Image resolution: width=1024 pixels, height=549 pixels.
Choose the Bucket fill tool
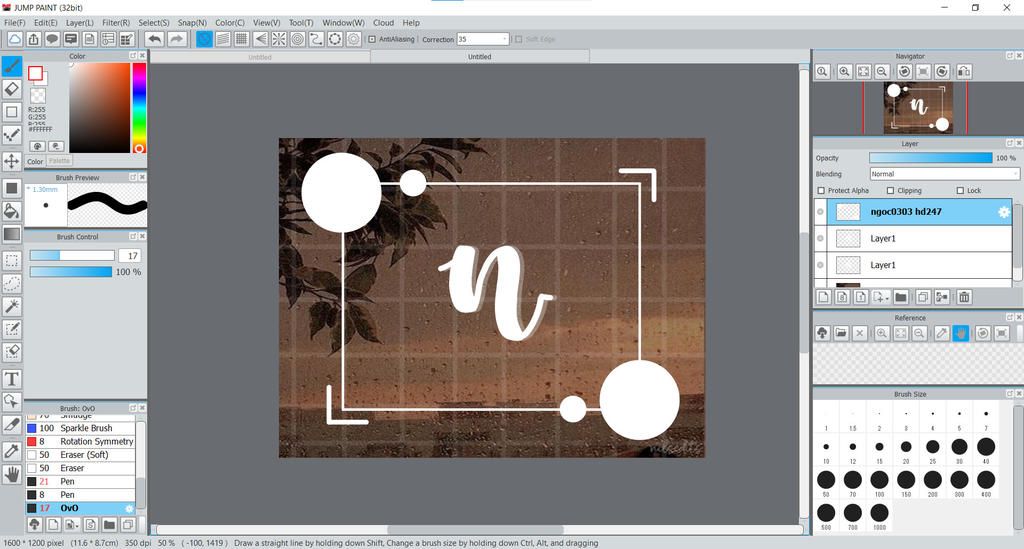12,210
